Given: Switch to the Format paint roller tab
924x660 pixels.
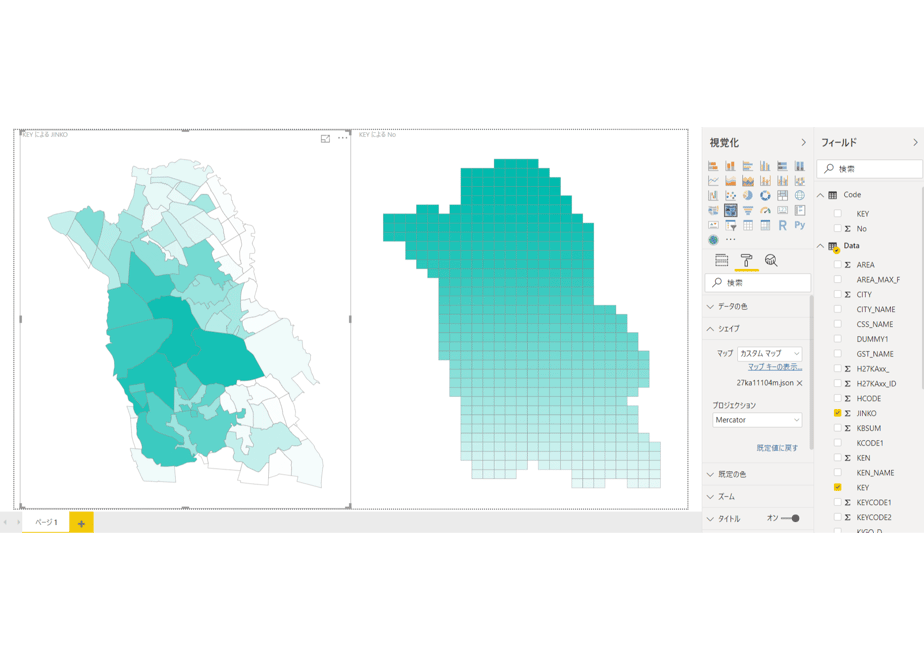Looking at the screenshot, I should coord(746,260).
